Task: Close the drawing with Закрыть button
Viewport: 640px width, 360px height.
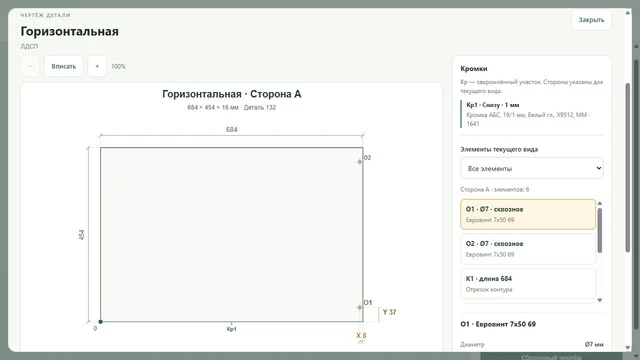Action: click(591, 20)
